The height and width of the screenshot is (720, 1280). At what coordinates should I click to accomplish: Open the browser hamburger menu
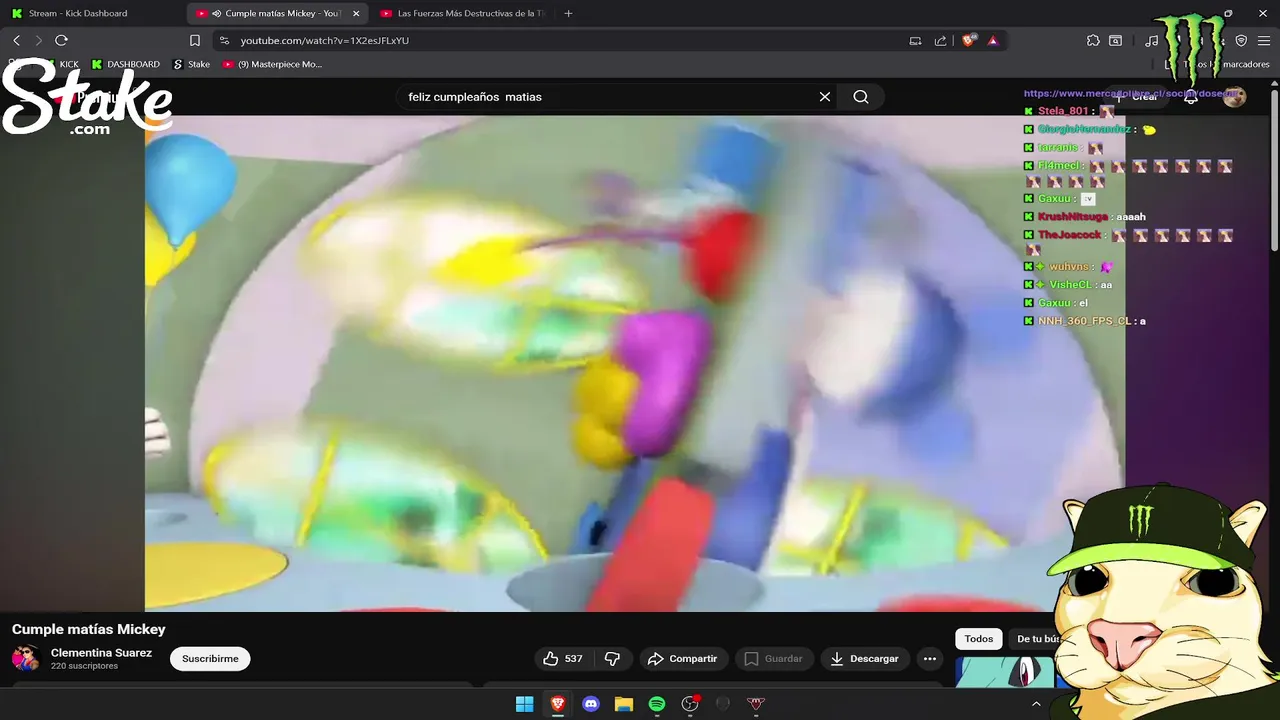(1264, 41)
